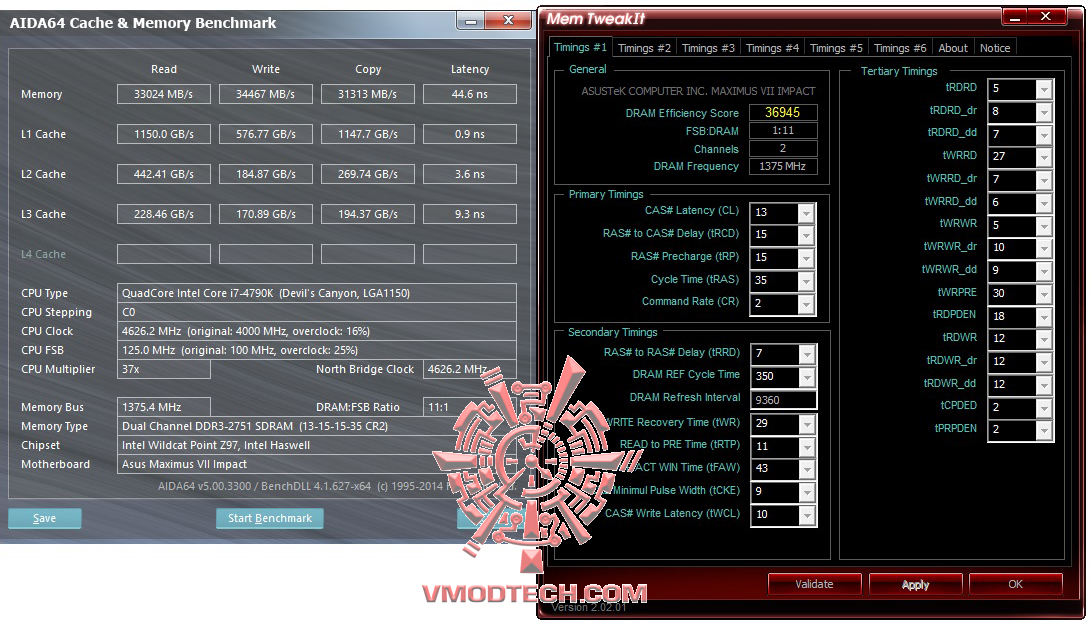
Task: Select the Timings #1 tab
Action: tap(580, 47)
